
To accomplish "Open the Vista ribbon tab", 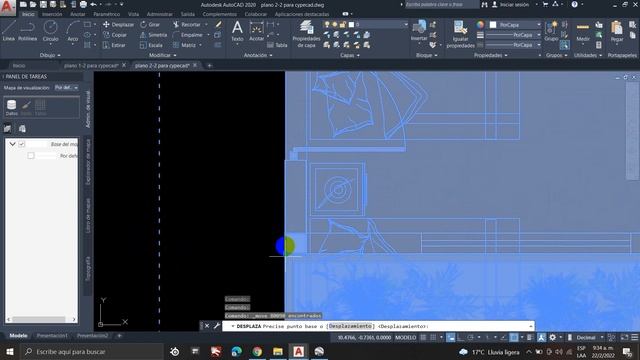I will pos(133,14).
